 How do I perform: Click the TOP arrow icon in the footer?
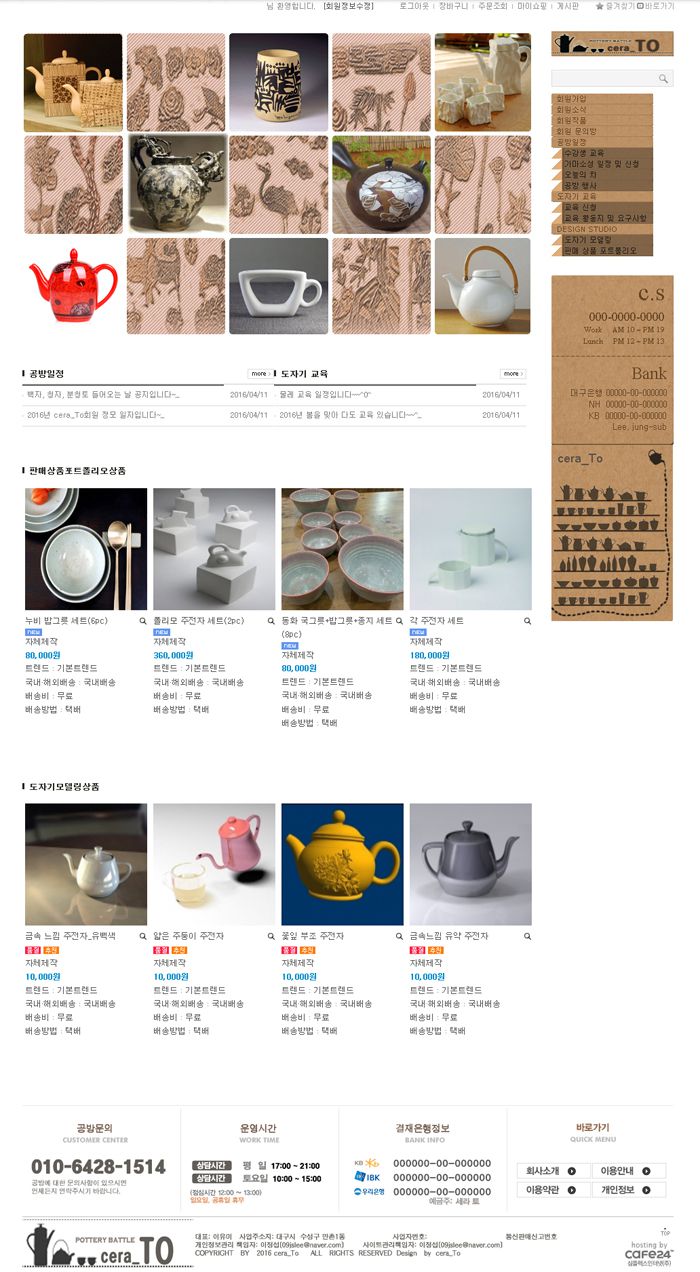665,1231
